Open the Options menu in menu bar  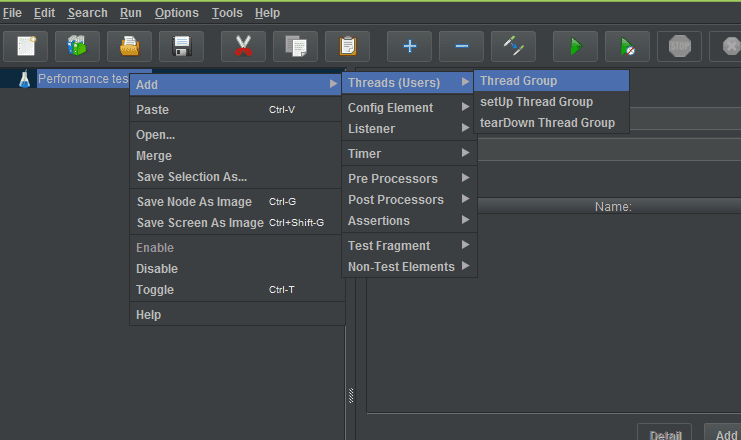tap(177, 13)
